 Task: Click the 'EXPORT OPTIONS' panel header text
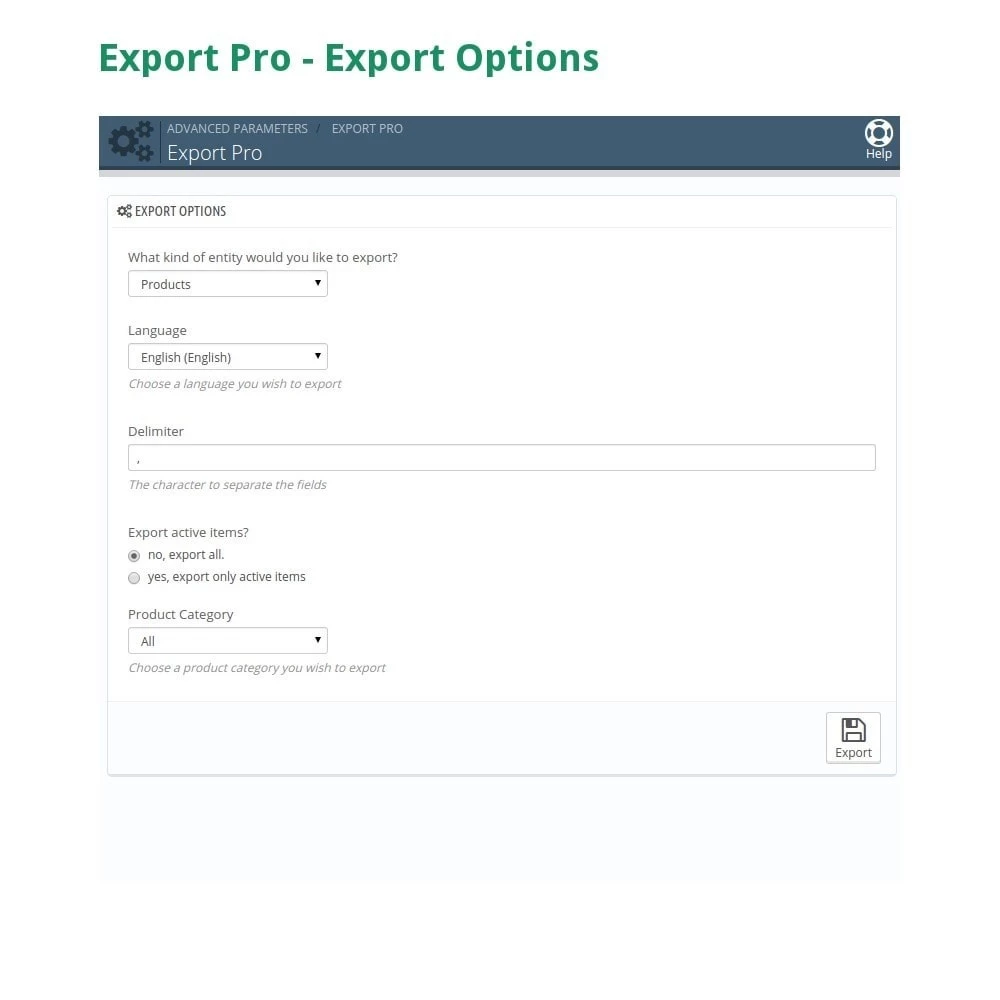click(180, 211)
